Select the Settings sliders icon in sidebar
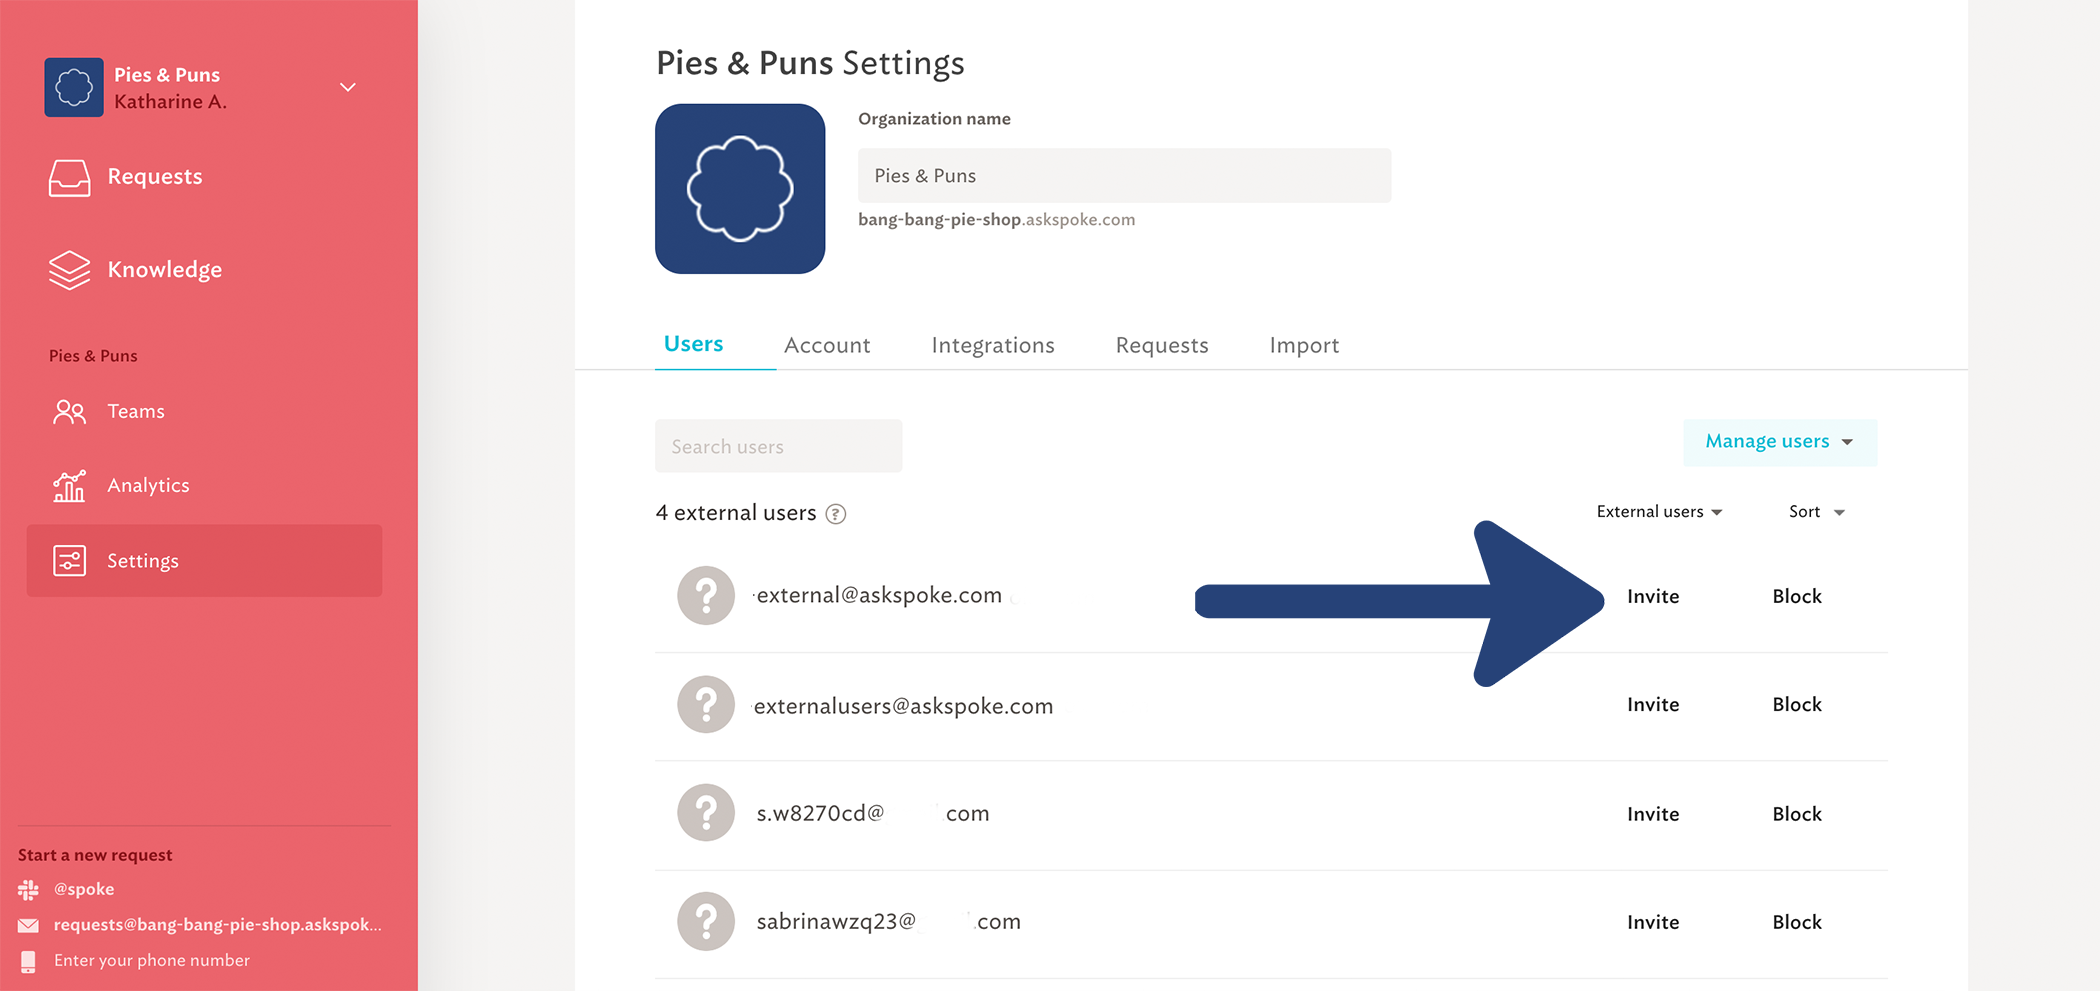 [x=69, y=561]
